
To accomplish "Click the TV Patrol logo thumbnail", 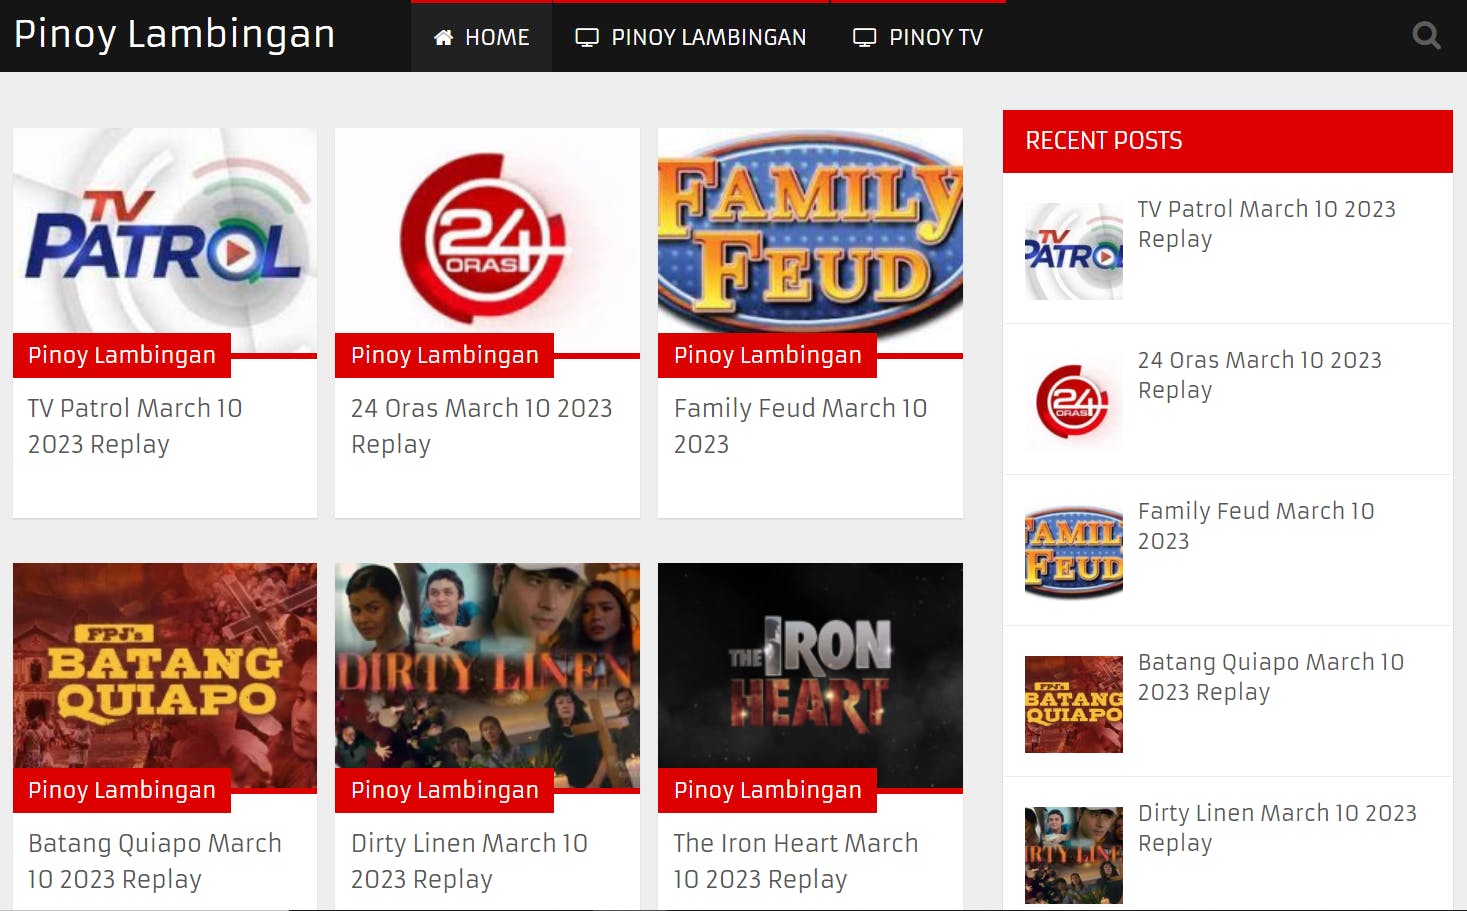I will (164, 240).
